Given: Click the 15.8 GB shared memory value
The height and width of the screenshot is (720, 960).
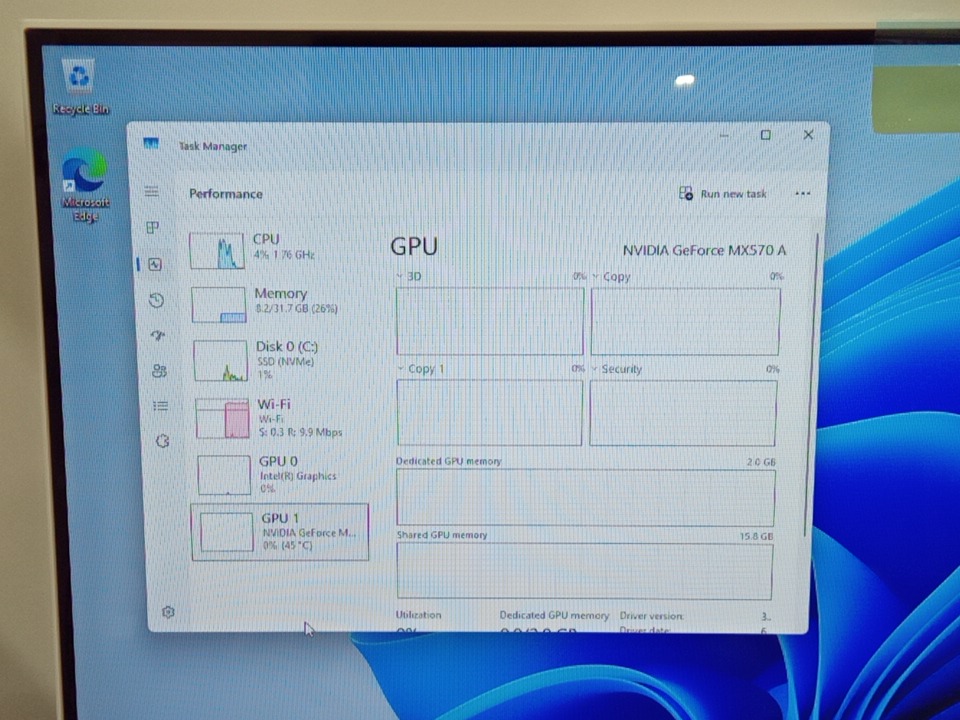Looking at the screenshot, I should pos(757,536).
